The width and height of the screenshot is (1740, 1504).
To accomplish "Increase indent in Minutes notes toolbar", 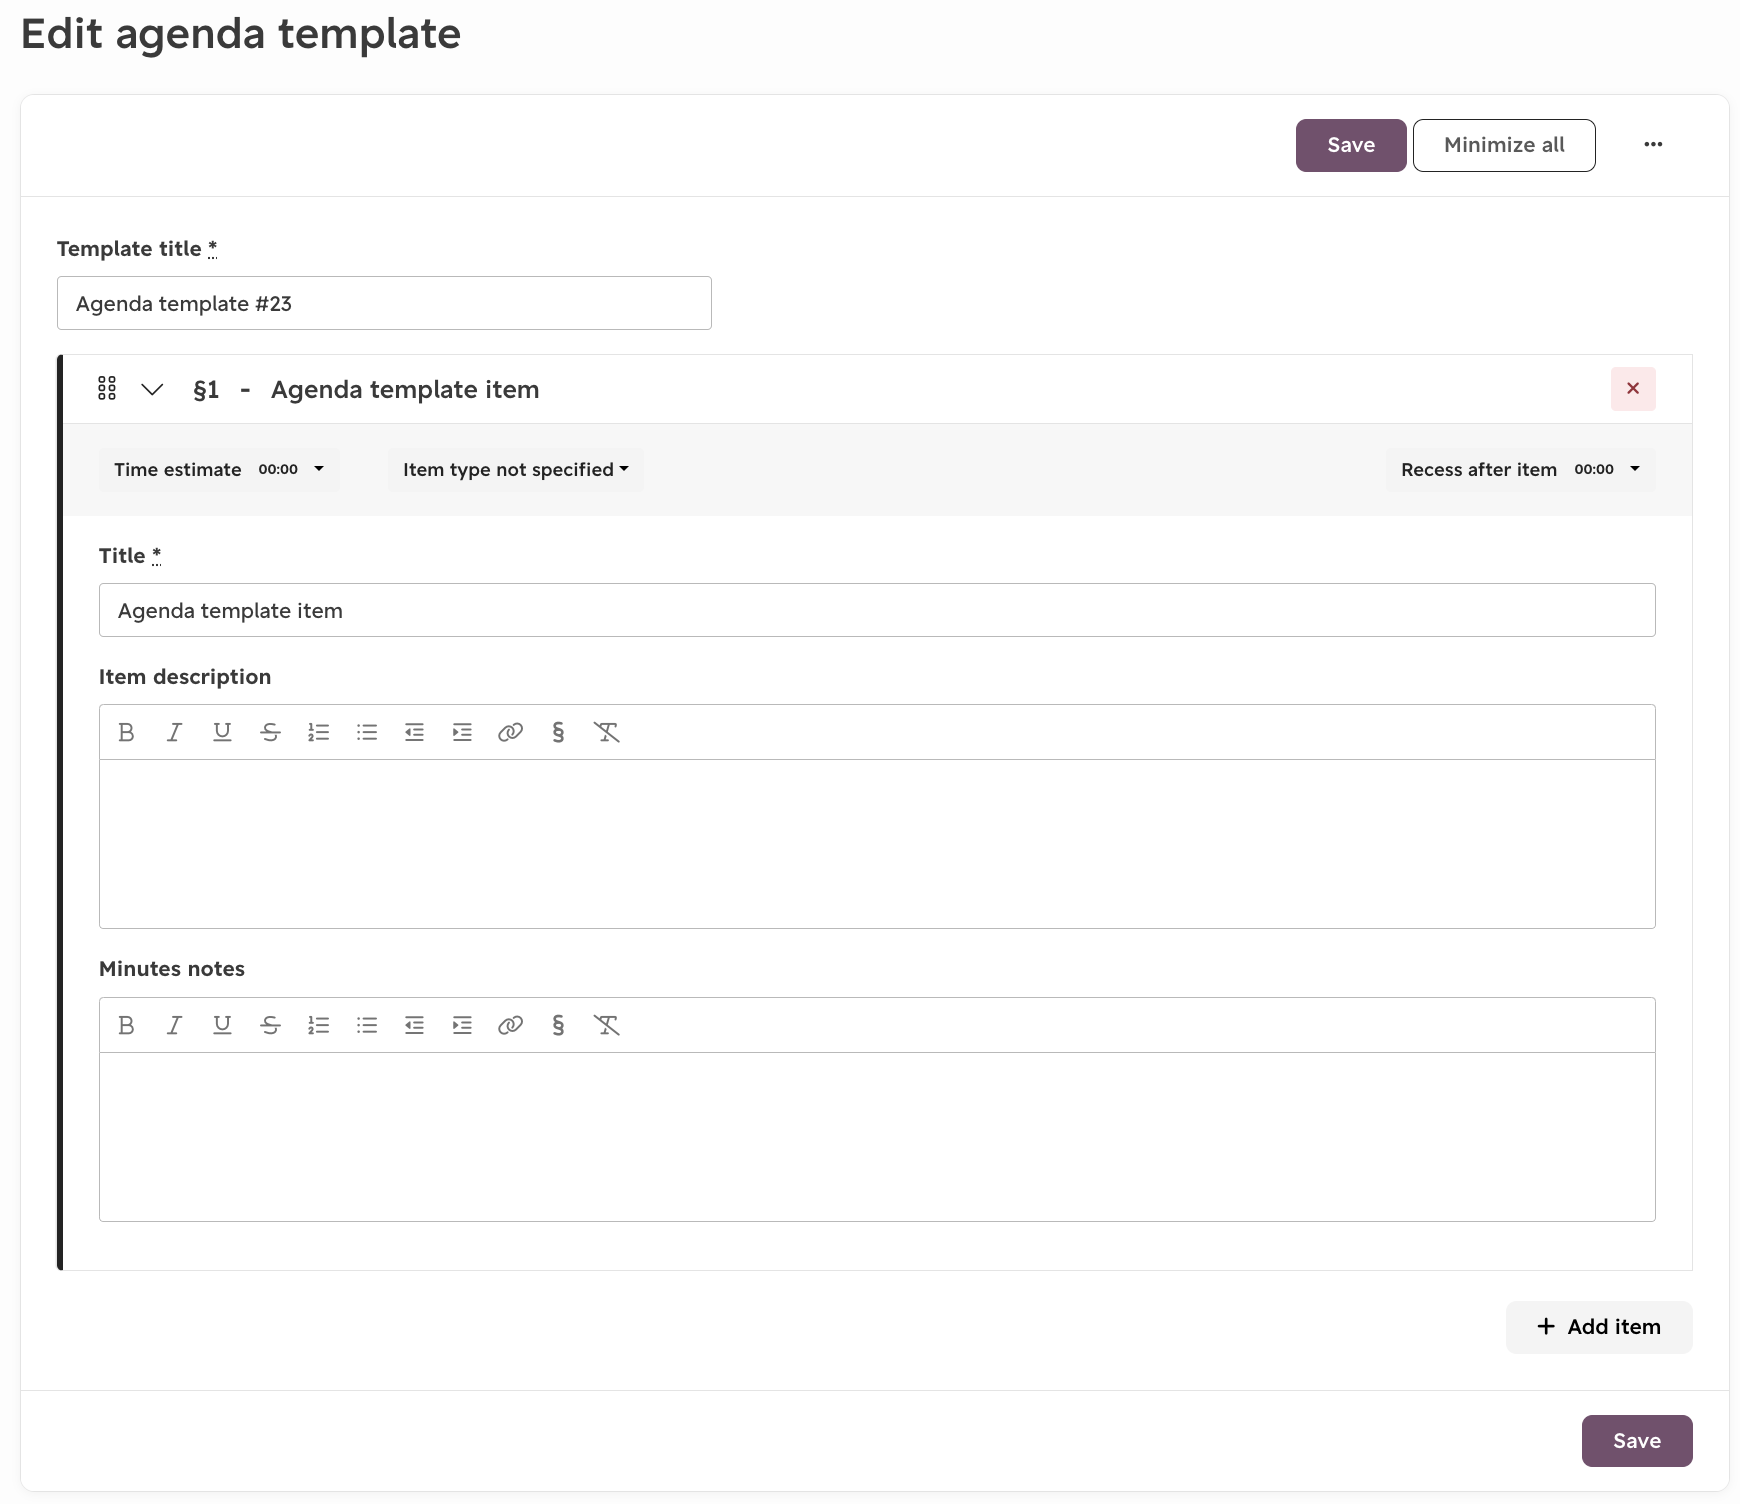I will click(462, 1025).
